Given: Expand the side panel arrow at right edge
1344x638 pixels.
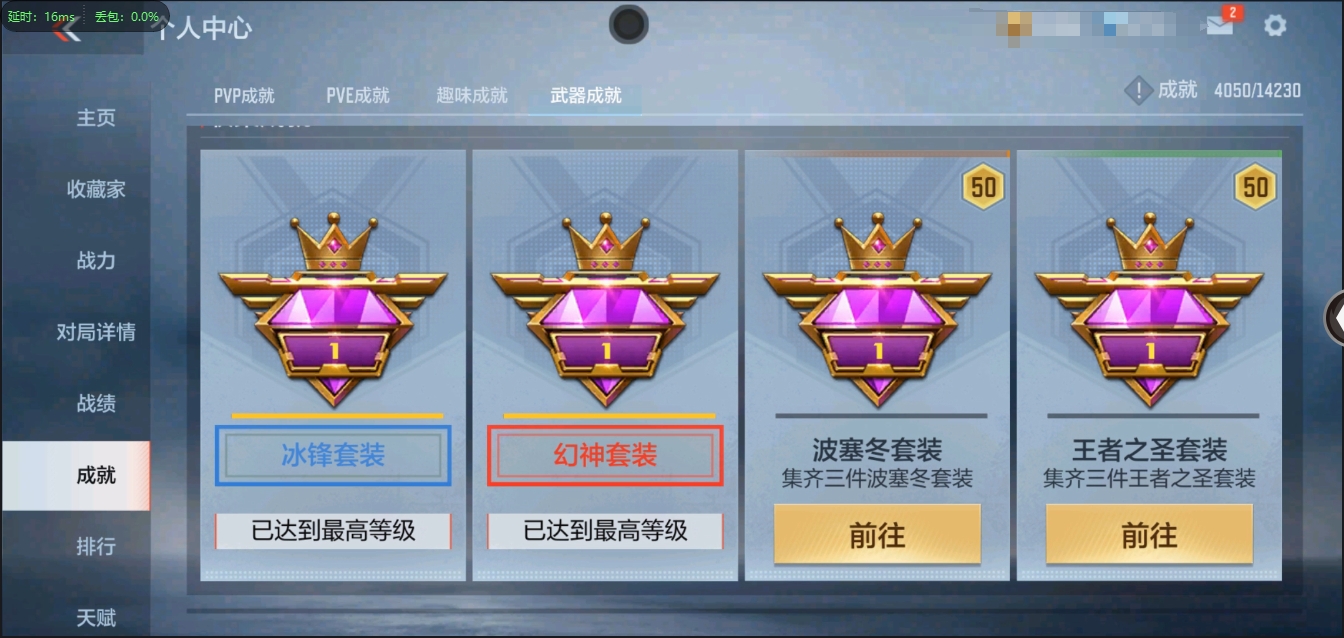Looking at the screenshot, I should pyautogui.click(x=1335, y=318).
